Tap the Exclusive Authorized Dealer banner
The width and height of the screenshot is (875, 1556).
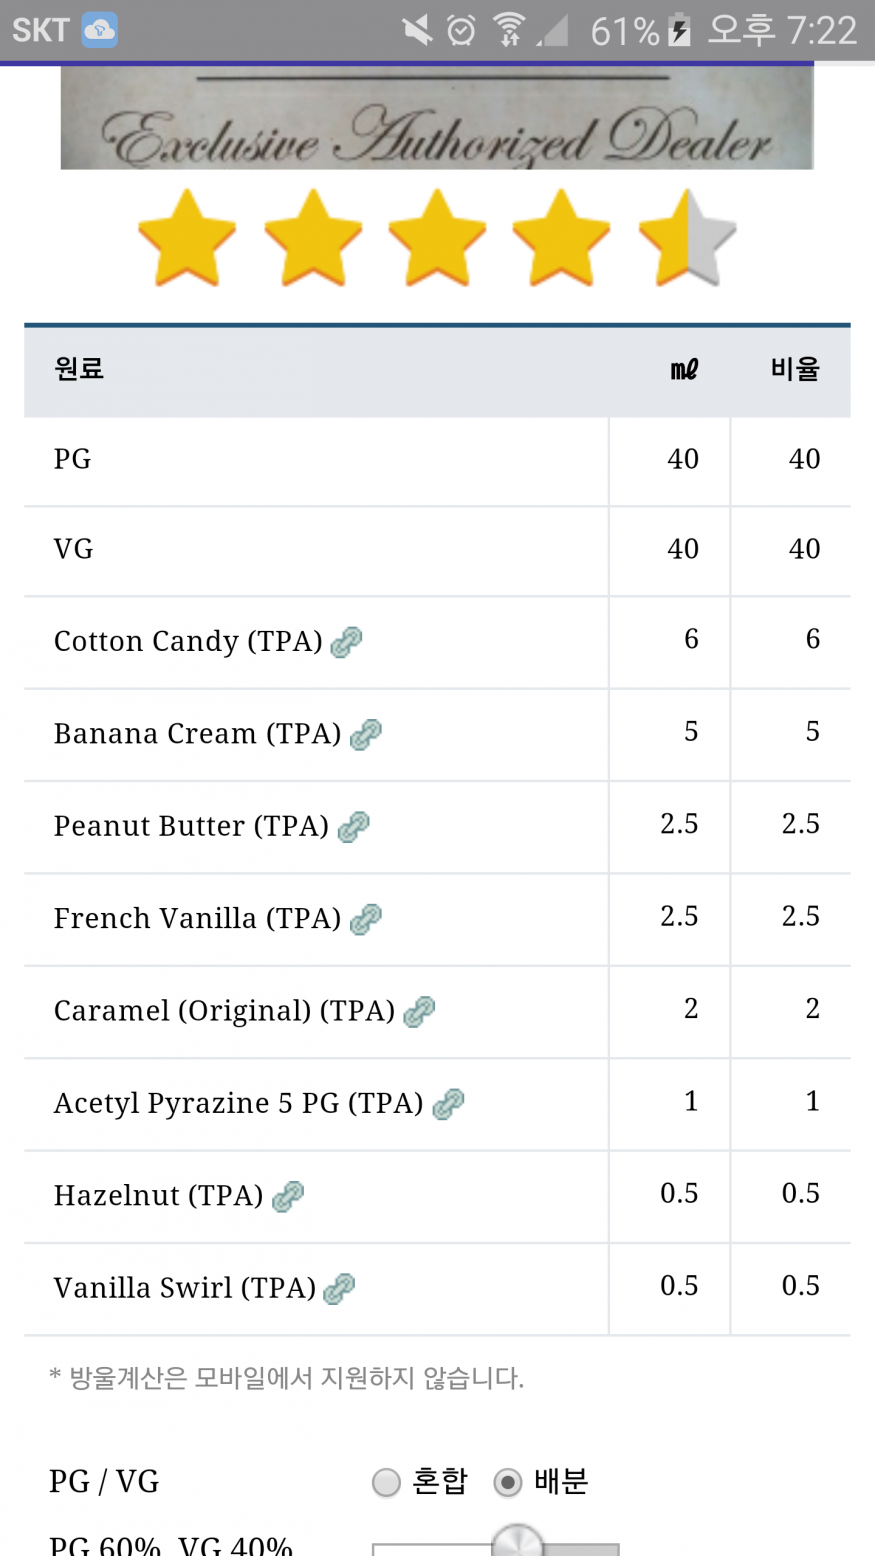click(437, 118)
